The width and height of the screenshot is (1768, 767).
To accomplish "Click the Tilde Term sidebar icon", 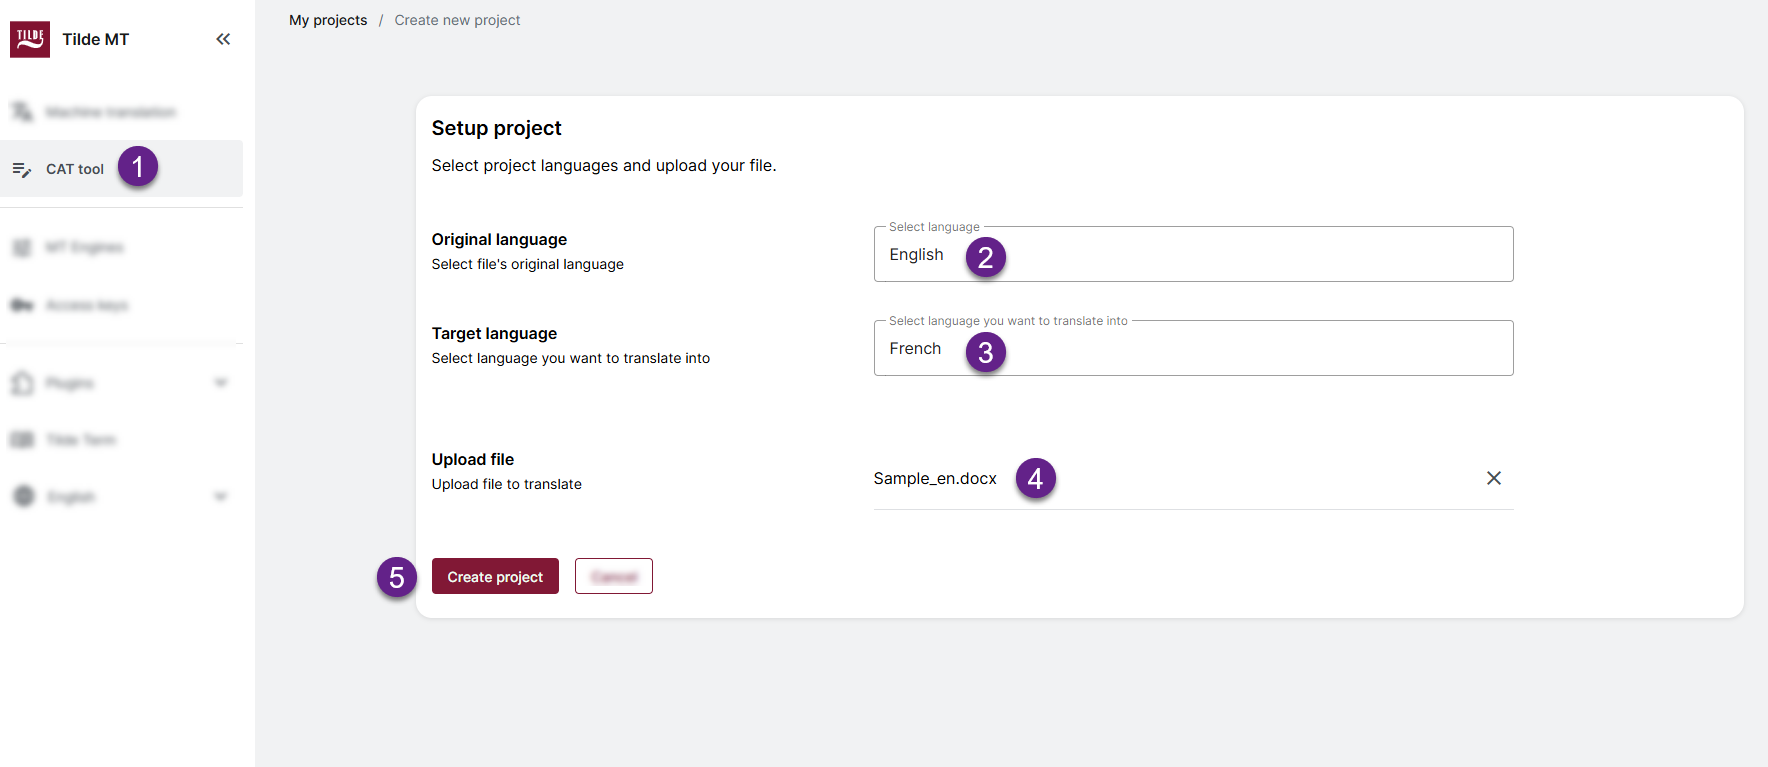I will [22, 440].
